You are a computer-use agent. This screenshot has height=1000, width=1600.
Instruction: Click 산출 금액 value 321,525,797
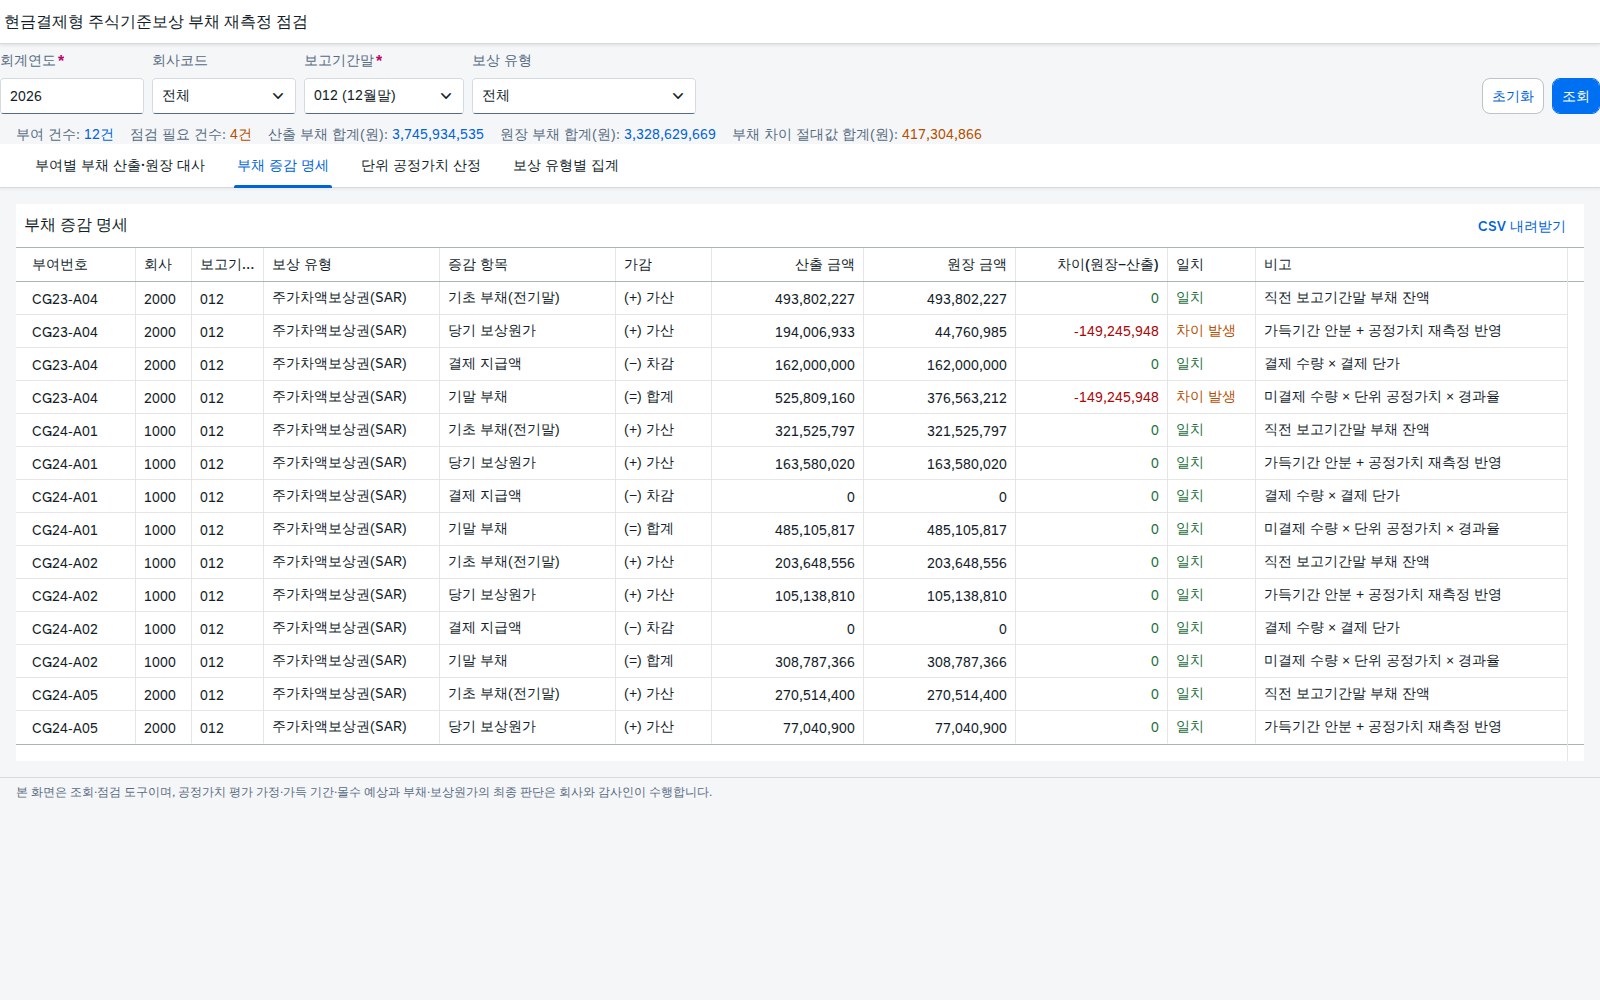pos(814,431)
